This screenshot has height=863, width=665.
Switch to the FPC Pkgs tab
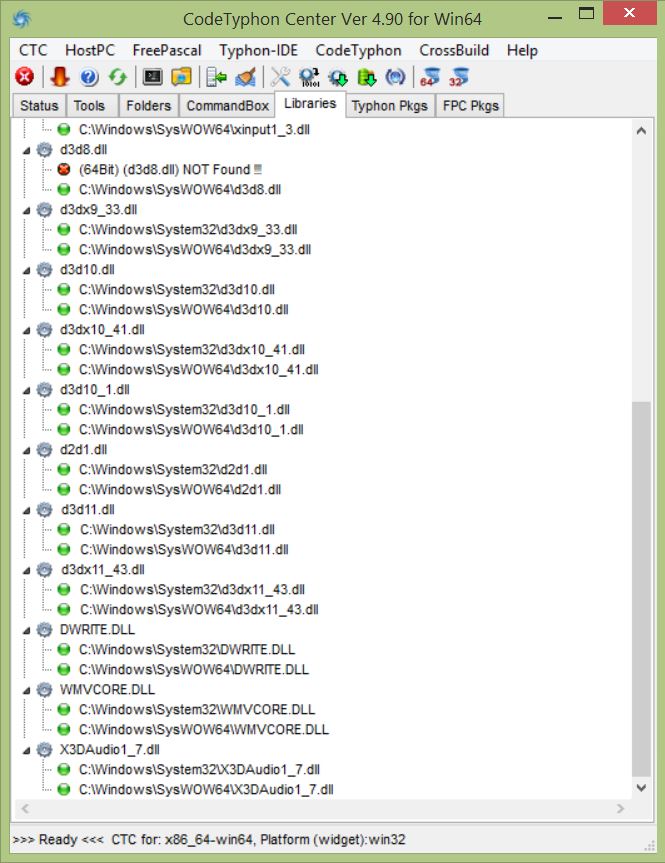[x=471, y=106]
